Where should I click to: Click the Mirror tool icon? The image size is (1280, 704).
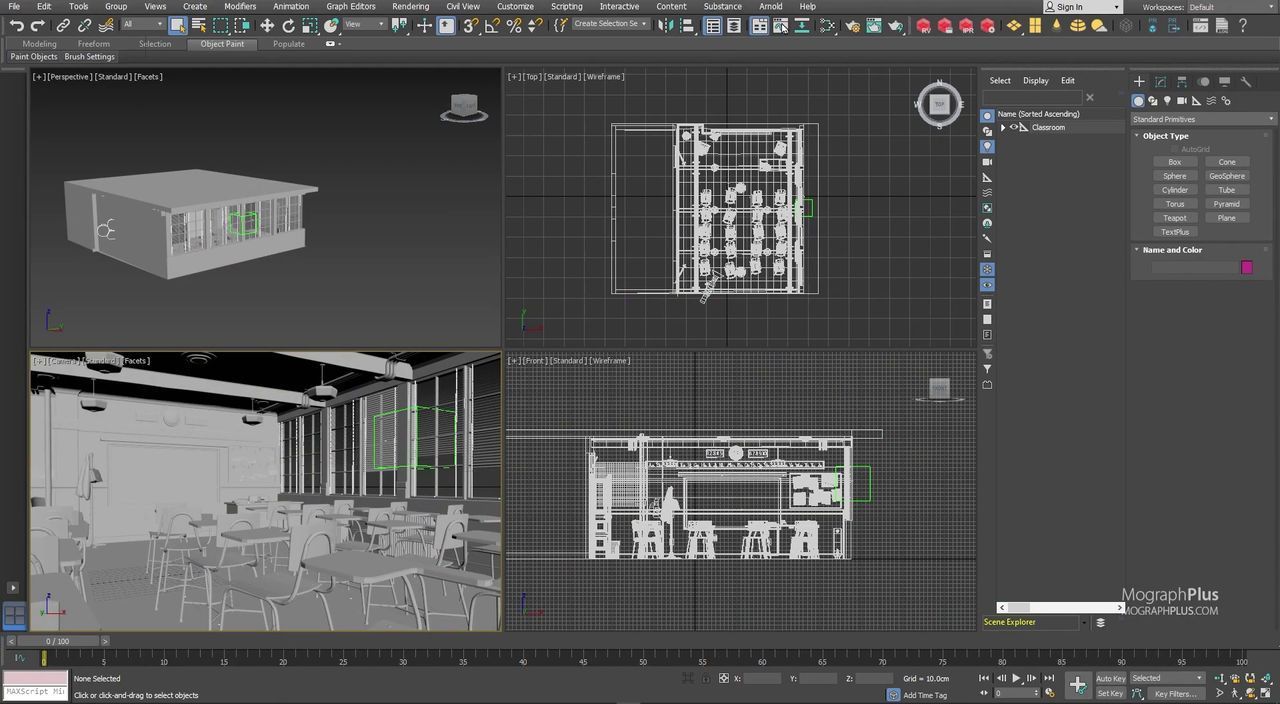[667, 26]
